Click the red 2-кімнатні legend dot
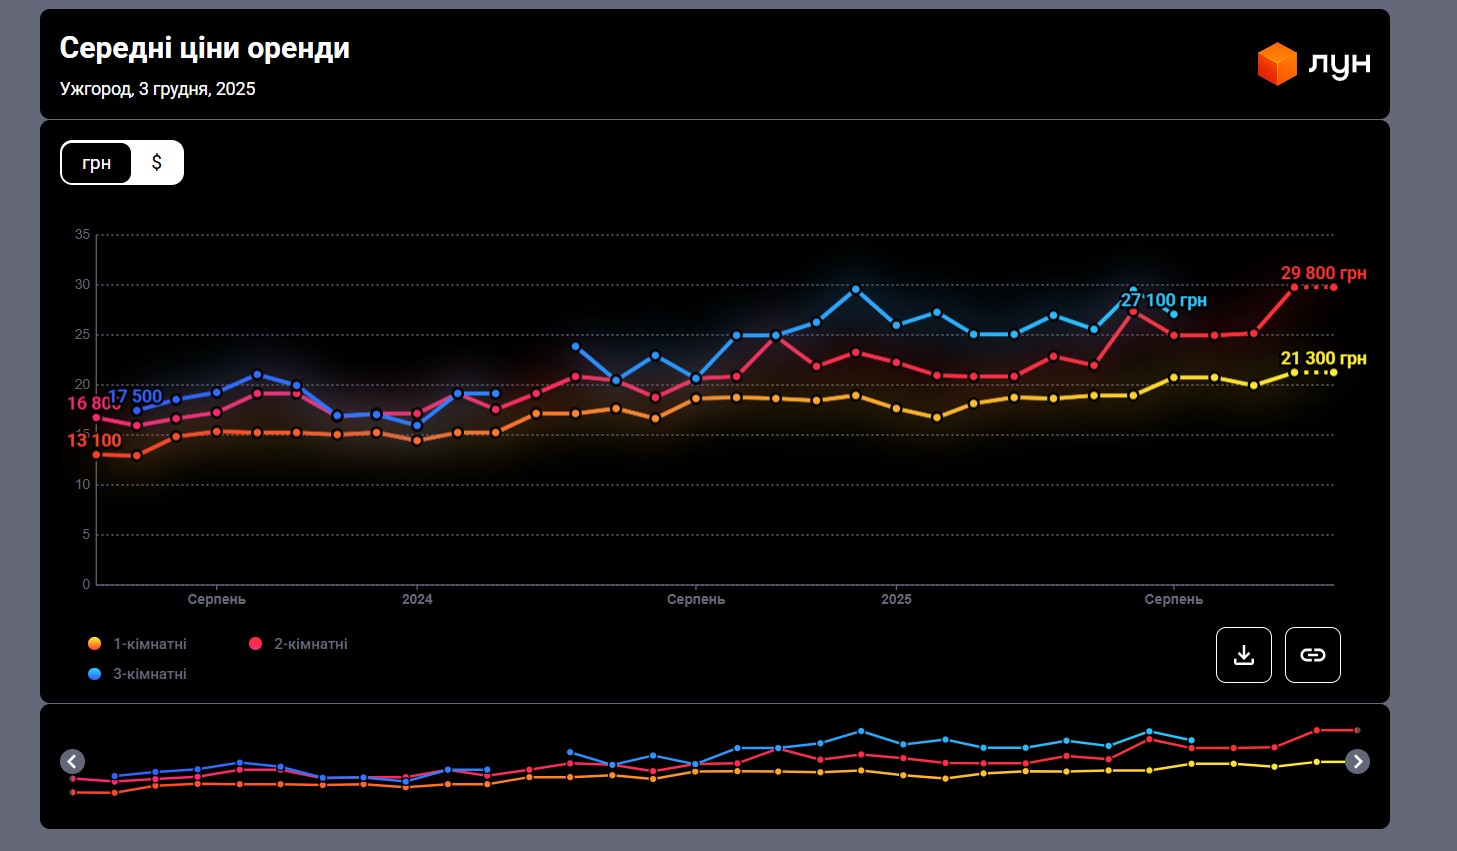The image size is (1457, 851). (255, 644)
